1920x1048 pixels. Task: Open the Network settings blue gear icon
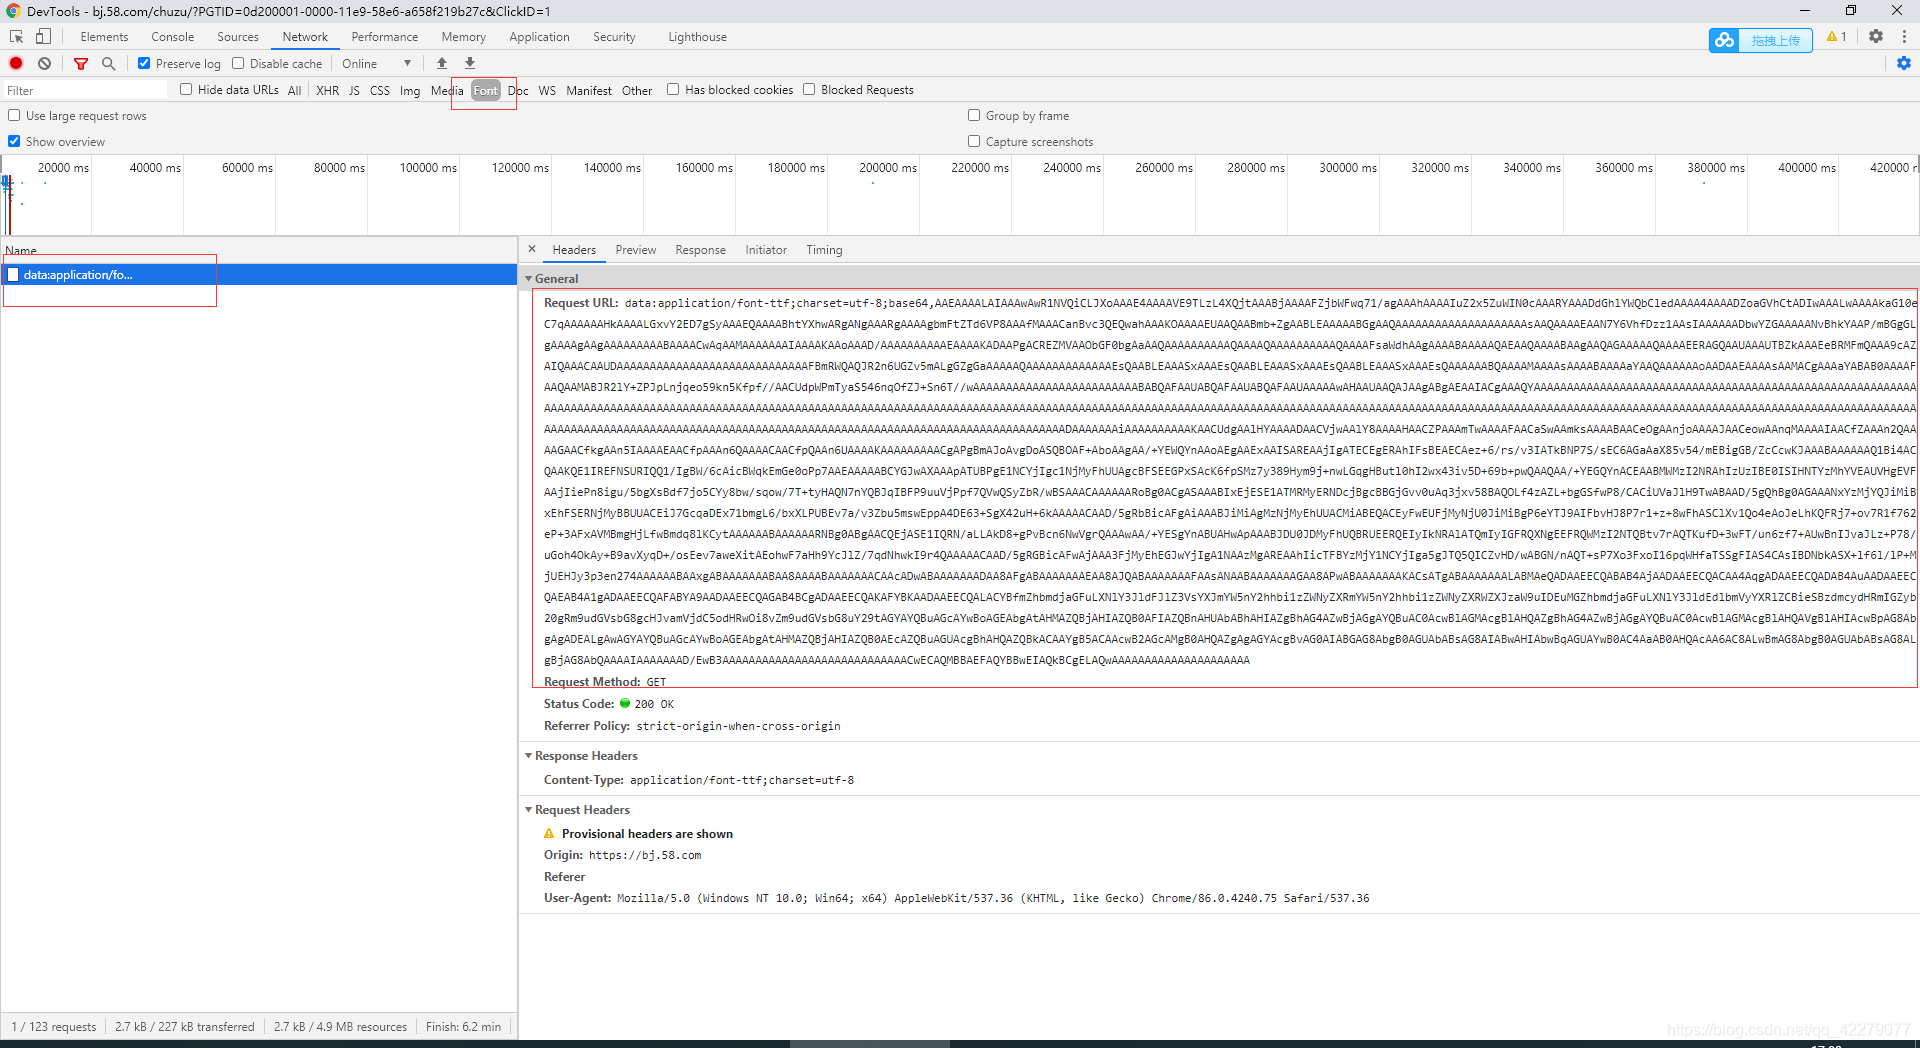tap(1904, 63)
